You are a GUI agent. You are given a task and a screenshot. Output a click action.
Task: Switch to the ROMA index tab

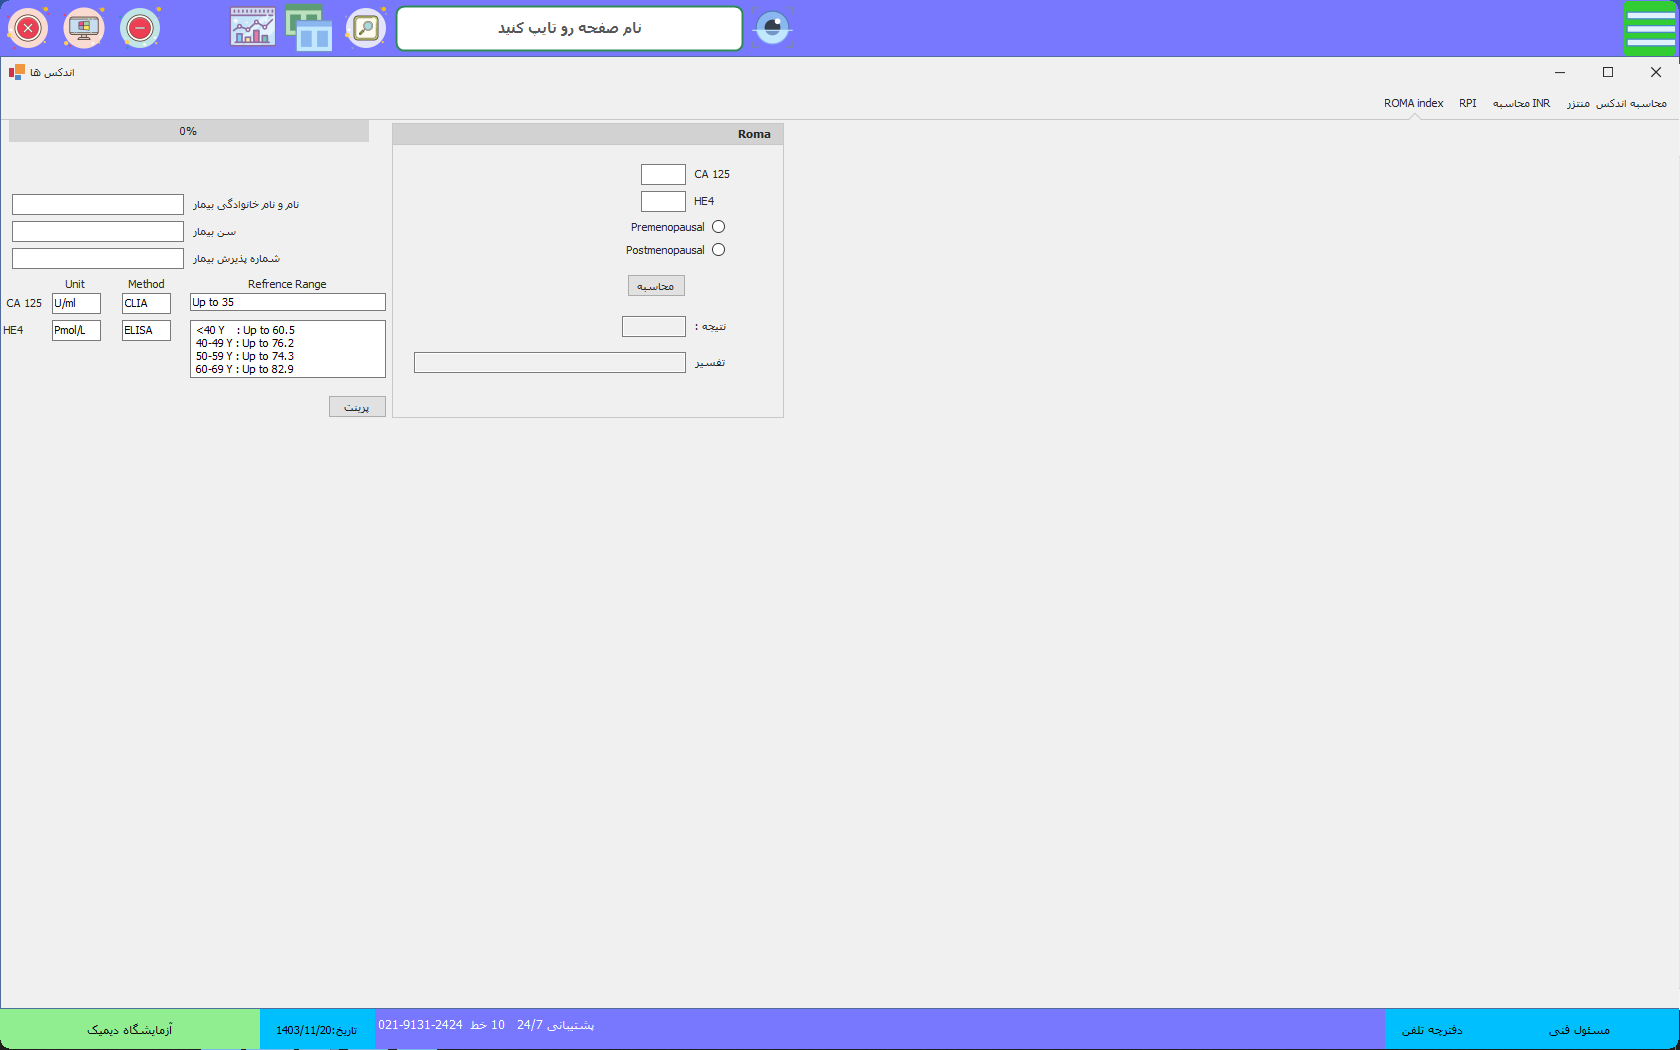coord(1413,103)
